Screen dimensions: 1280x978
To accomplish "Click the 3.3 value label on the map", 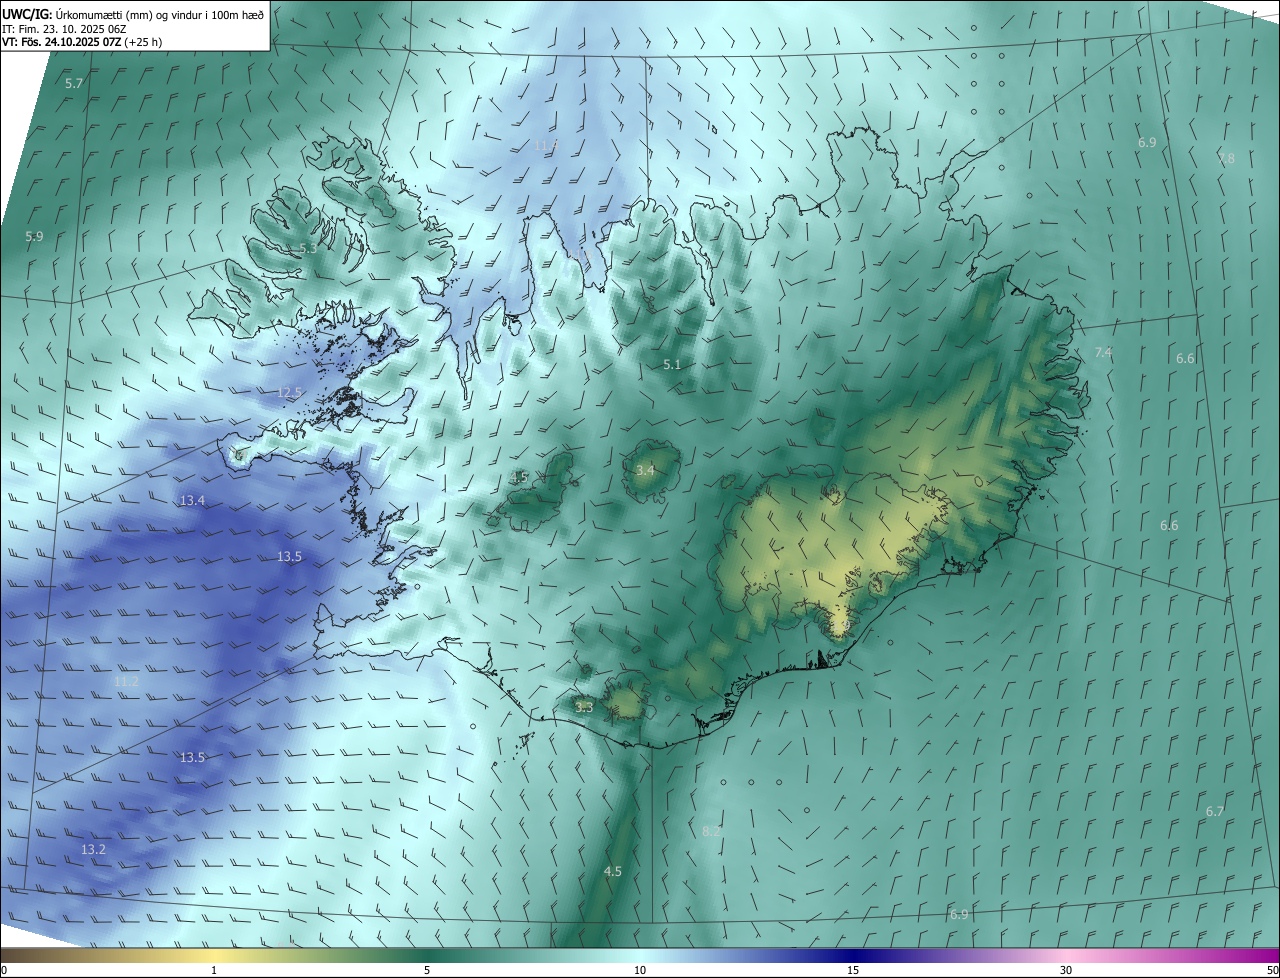I will (584, 708).
